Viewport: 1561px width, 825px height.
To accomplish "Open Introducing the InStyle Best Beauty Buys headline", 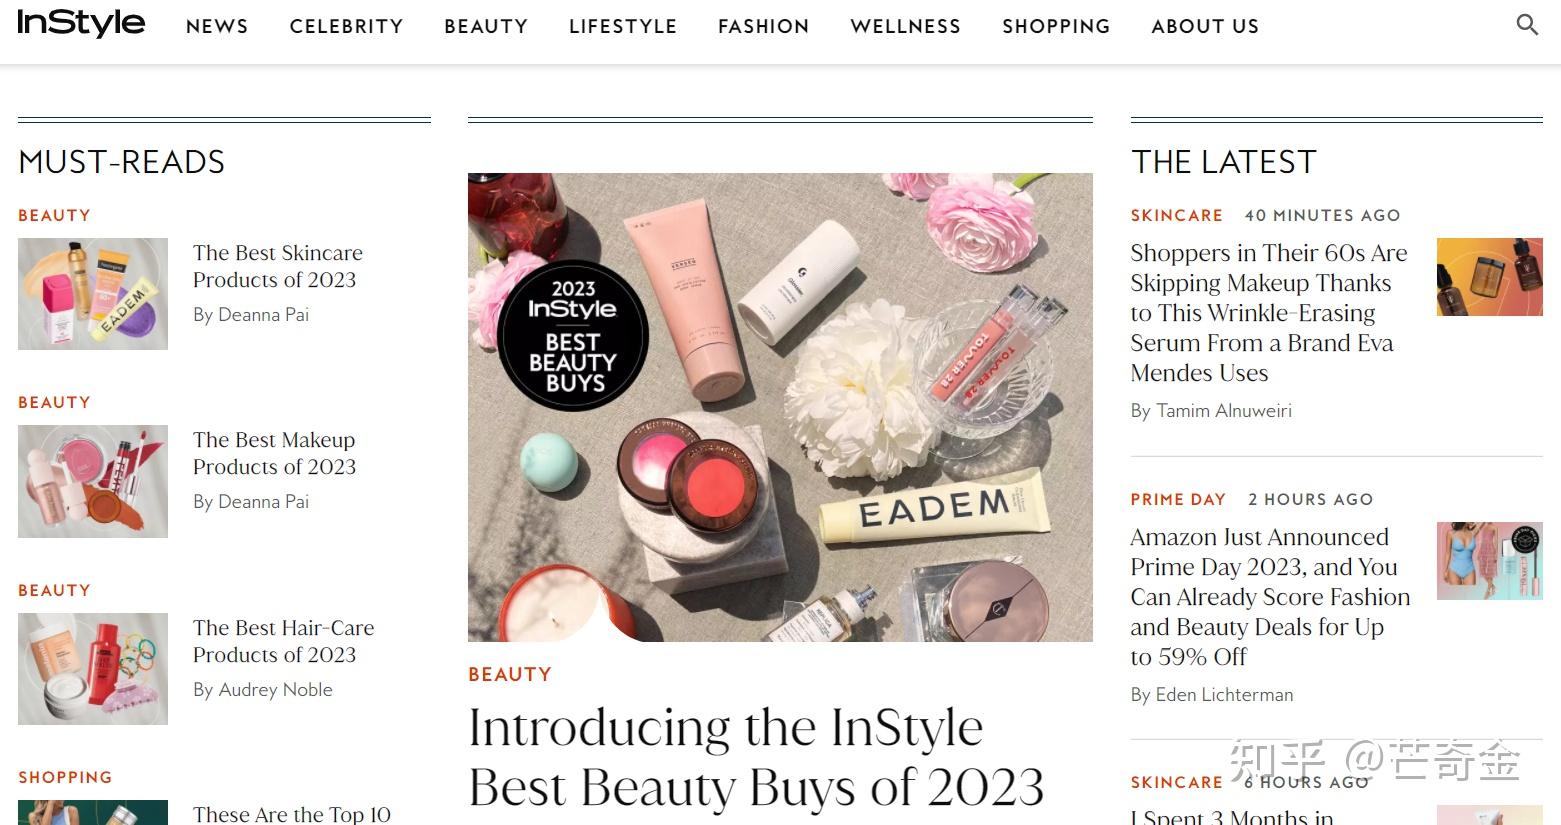I will pyautogui.click(x=756, y=757).
